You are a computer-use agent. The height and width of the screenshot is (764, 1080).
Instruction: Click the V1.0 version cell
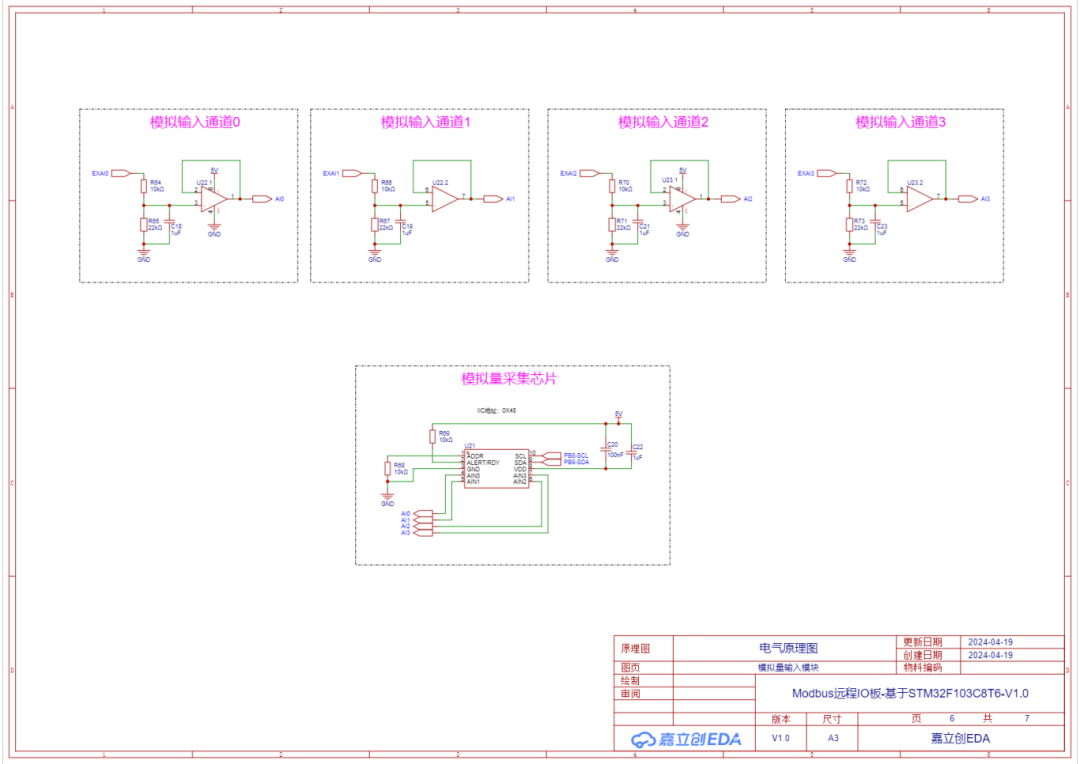tap(780, 739)
